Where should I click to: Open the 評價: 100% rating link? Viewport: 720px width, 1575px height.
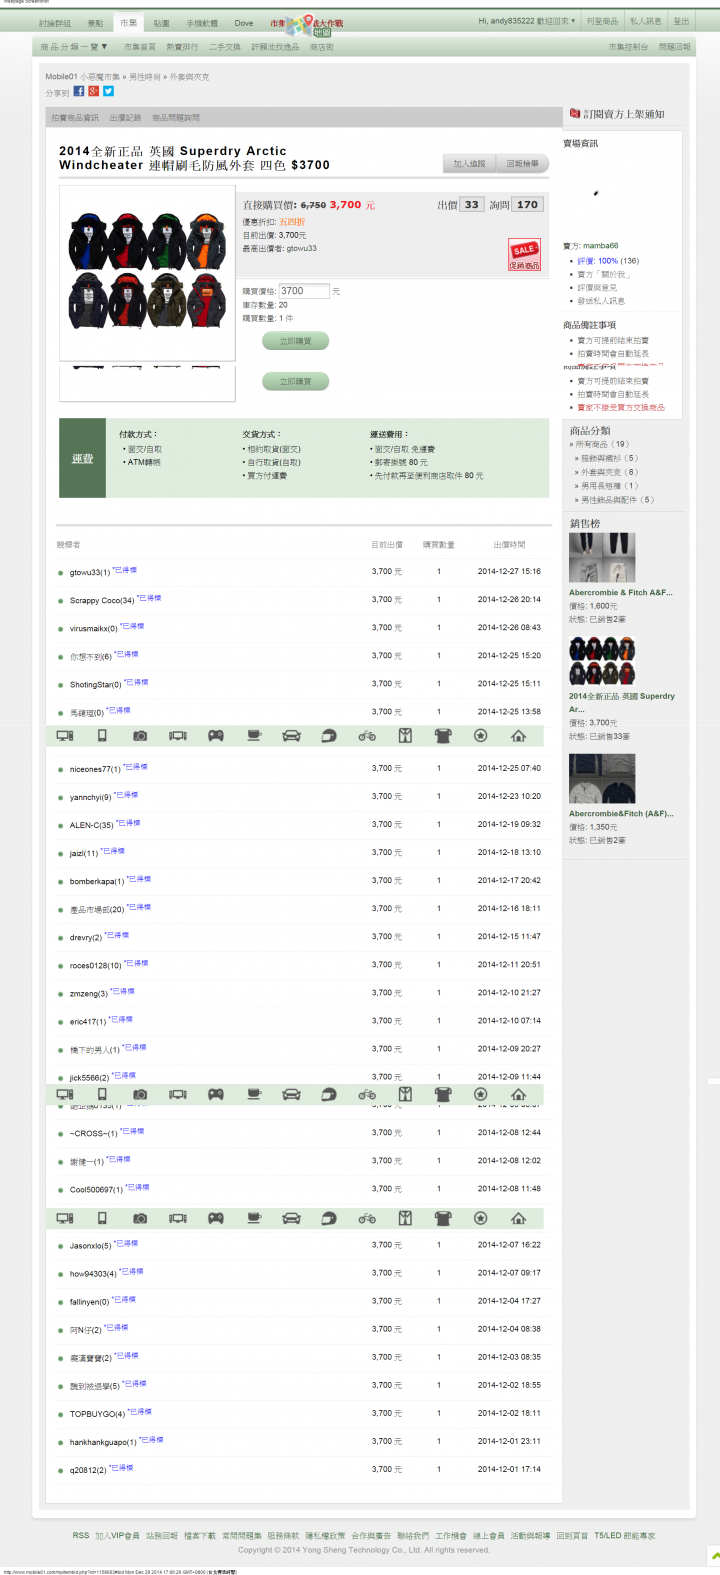tap(598, 261)
